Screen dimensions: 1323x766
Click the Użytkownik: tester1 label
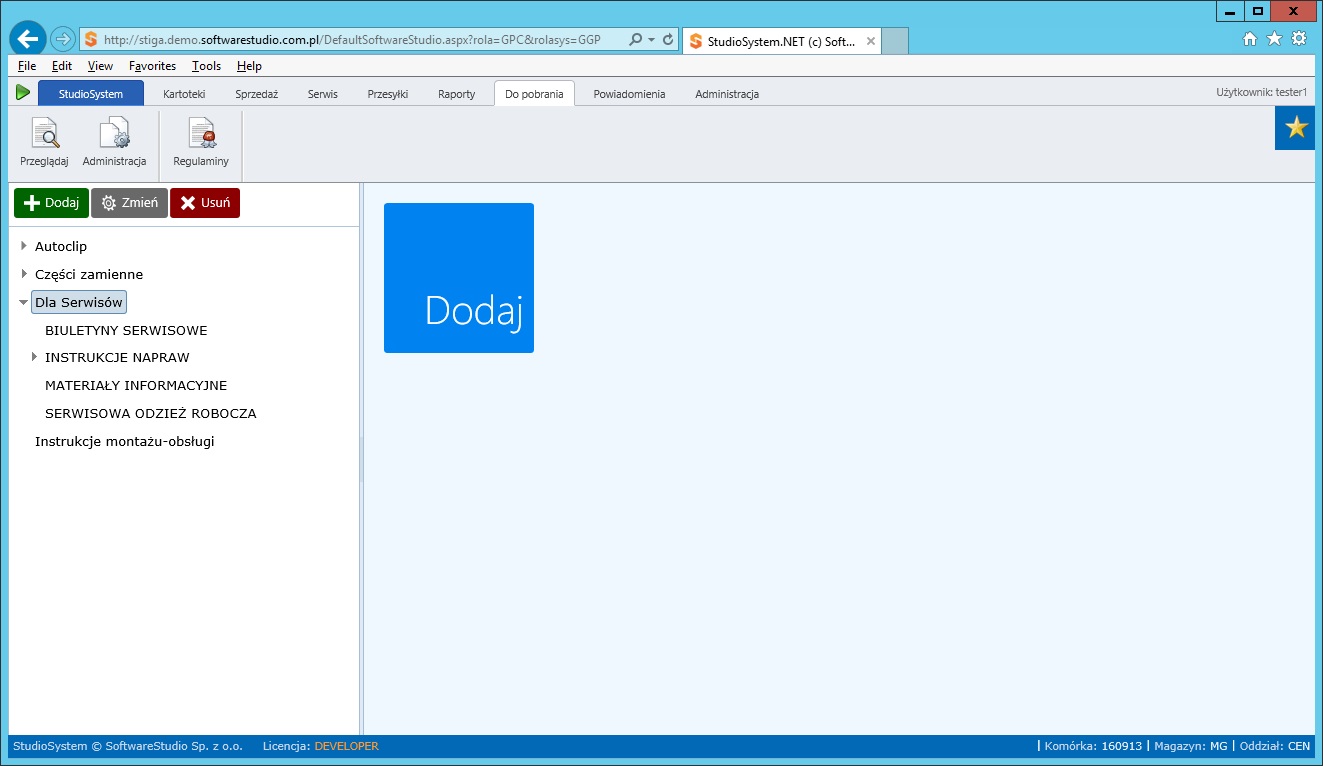tap(1261, 92)
